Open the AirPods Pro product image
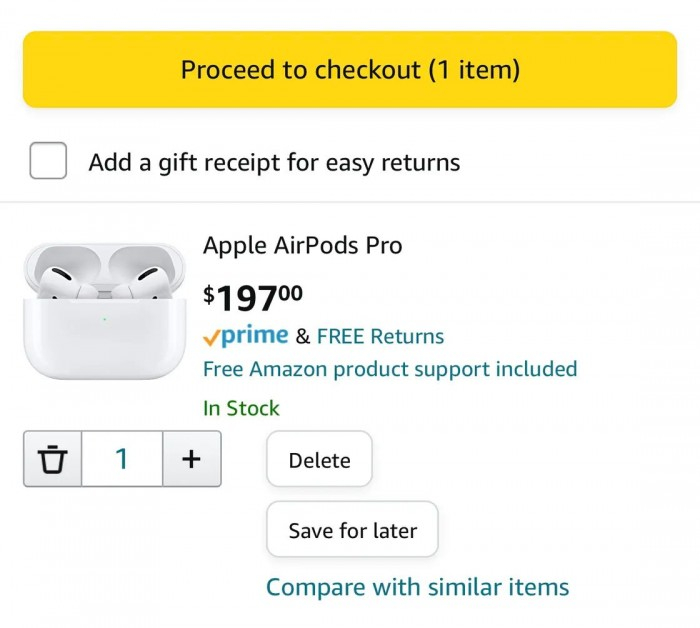Screen dimensions: 700x628 coord(104,311)
